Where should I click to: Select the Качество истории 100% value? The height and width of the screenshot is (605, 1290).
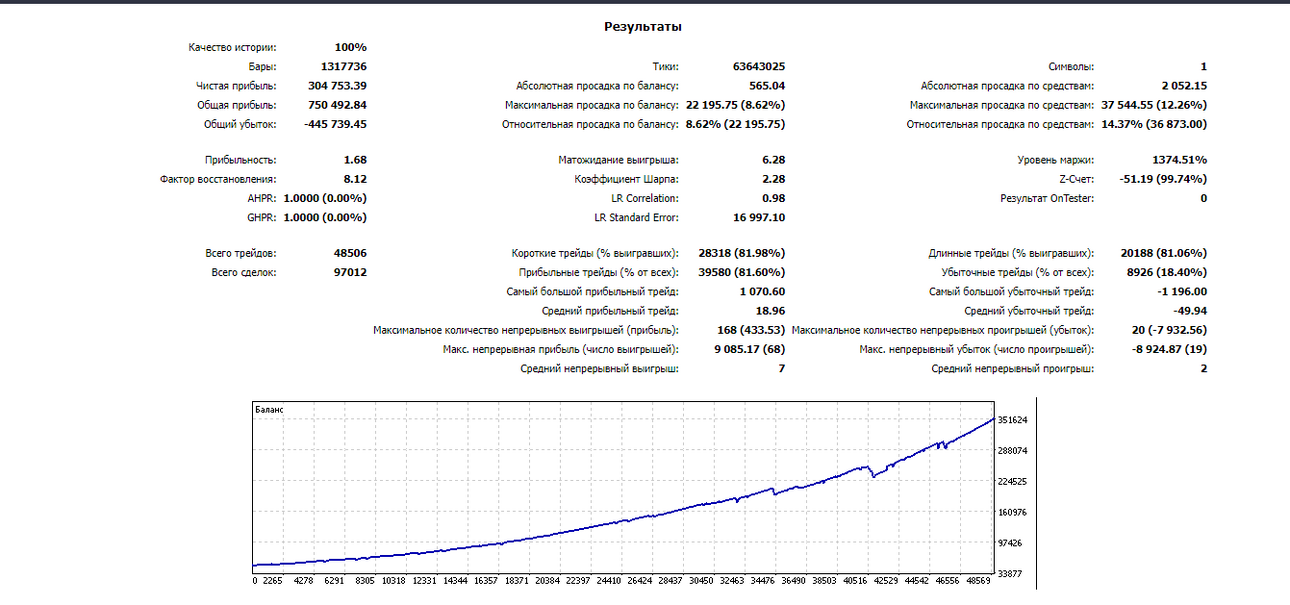(x=351, y=47)
